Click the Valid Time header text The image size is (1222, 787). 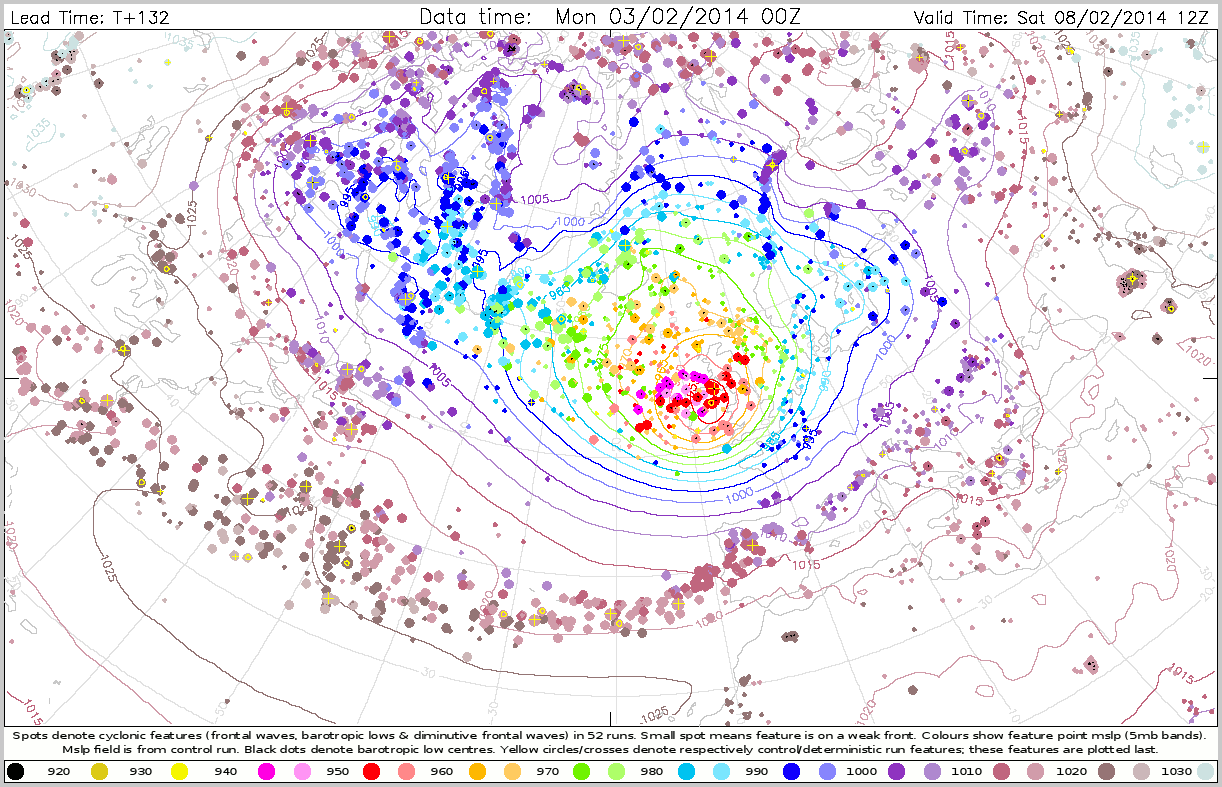(1064, 17)
